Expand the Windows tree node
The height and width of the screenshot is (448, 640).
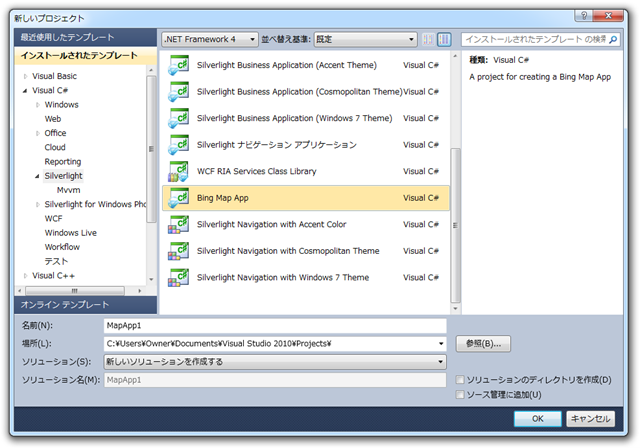tap(38, 105)
